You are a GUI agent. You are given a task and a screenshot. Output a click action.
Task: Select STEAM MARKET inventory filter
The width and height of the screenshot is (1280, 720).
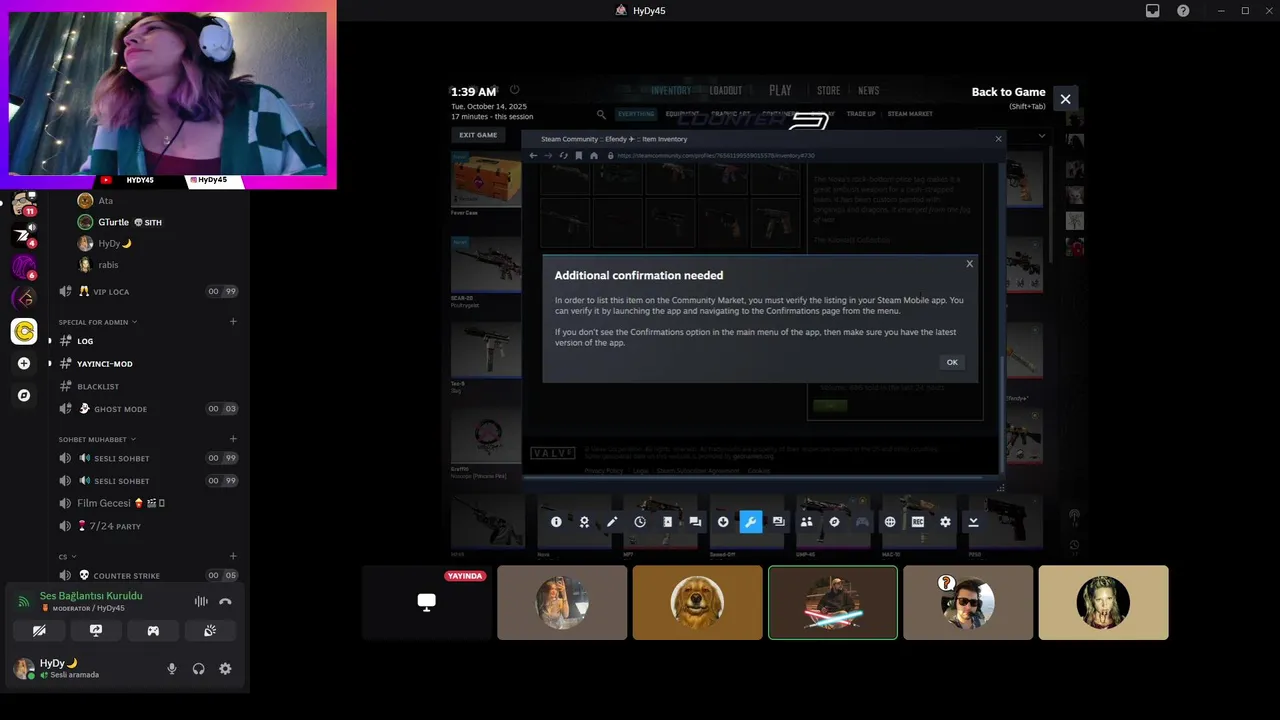point(910,114)
